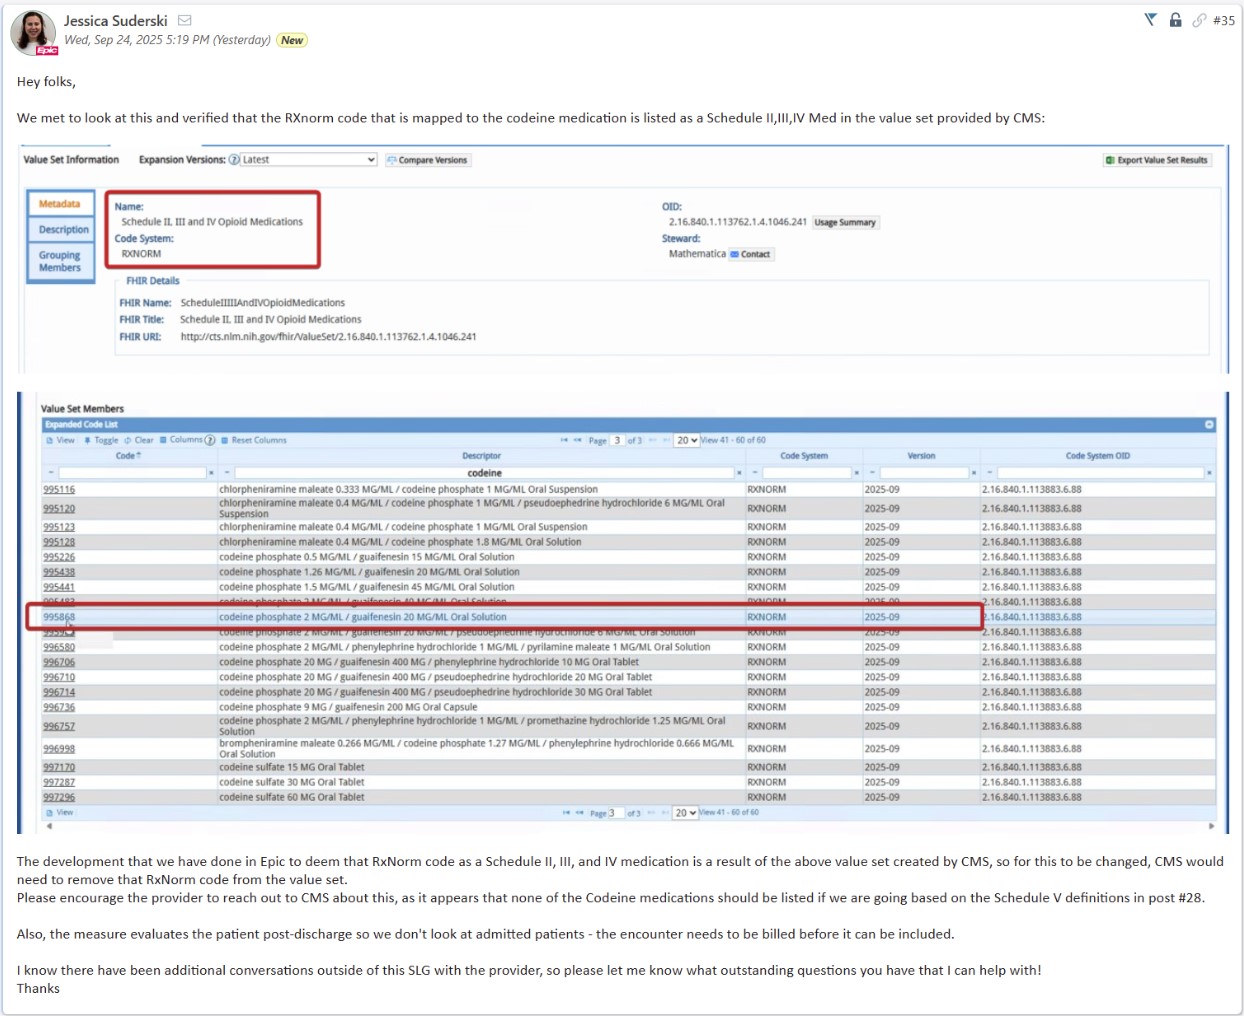Collapse the Expanded Code List panel
Screen dimensions: 1244x1016
(x=1209, y=425)
